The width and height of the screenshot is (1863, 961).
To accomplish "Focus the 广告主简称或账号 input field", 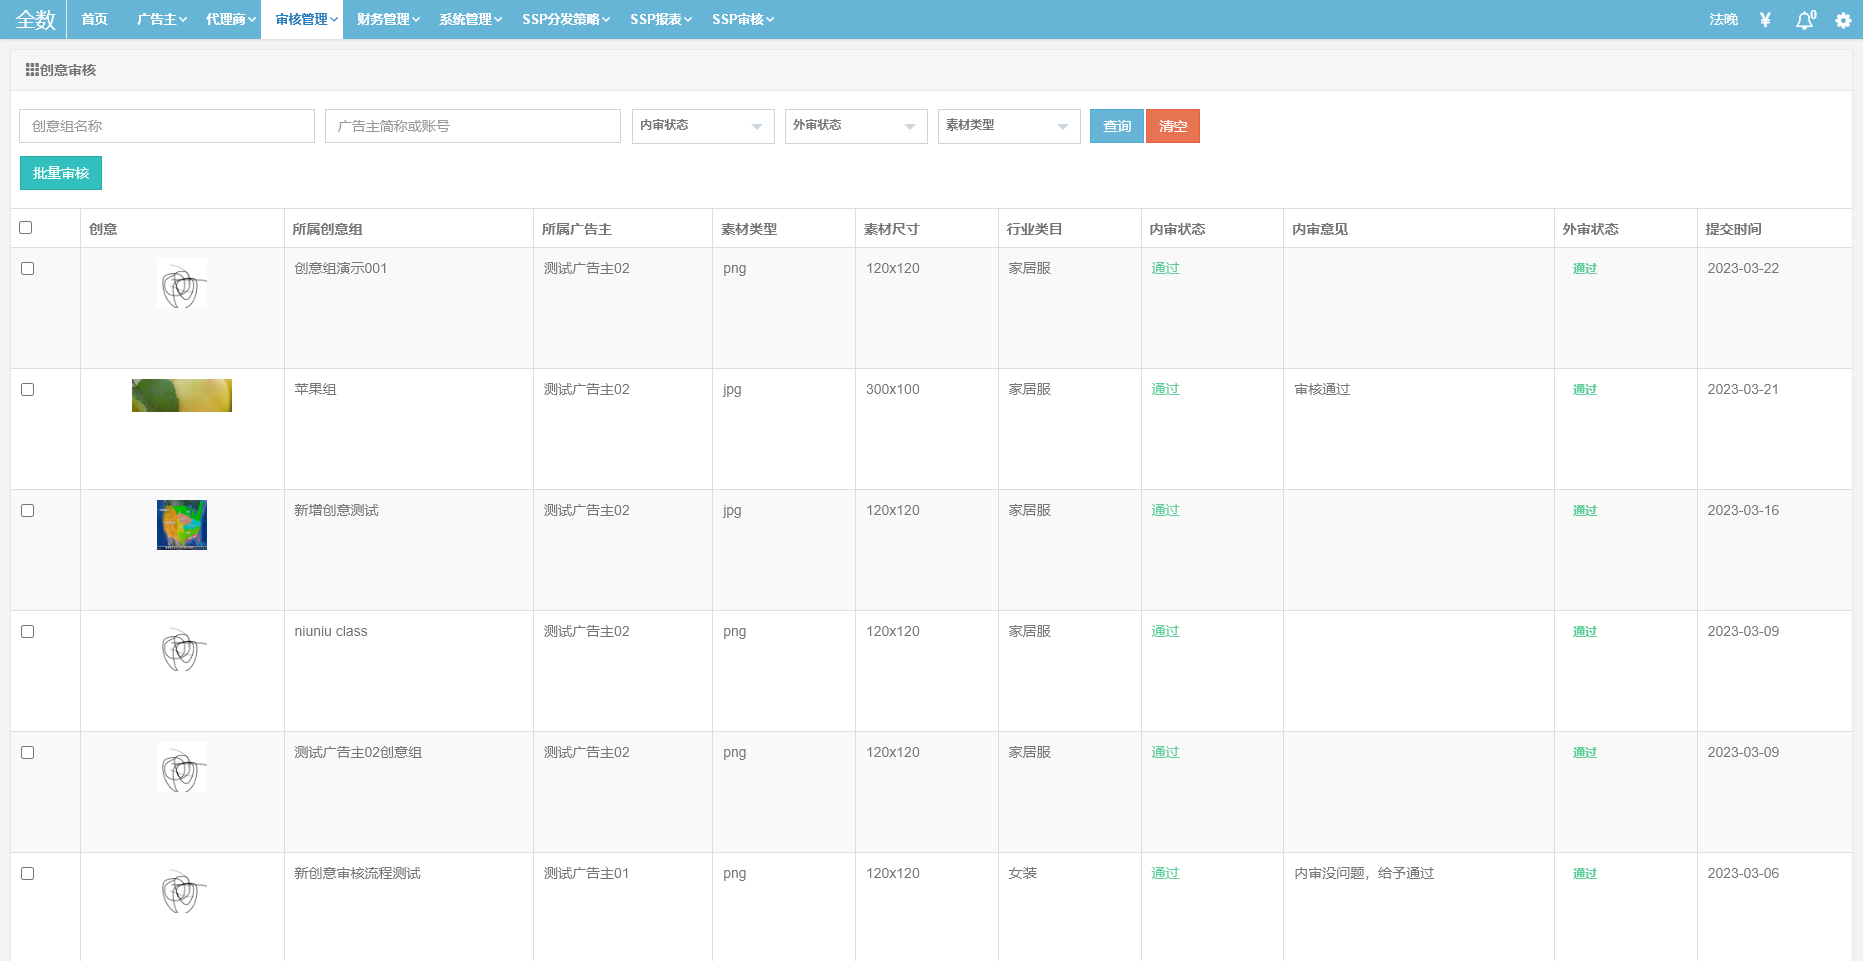I will click(473, 126).
